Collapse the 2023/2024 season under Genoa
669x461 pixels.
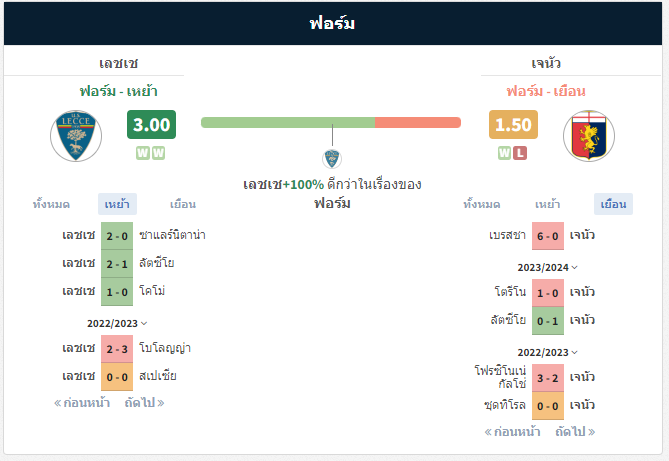point(547,268)
